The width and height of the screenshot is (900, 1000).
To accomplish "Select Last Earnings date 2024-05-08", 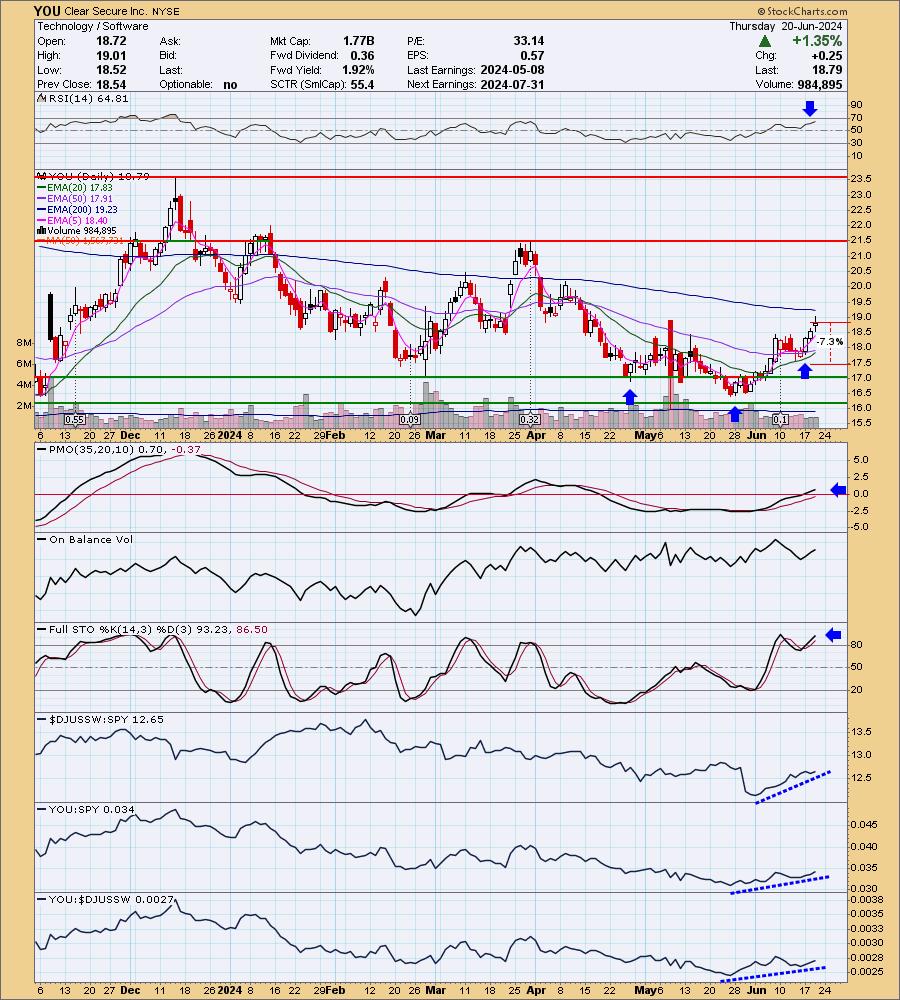I will coord(512,70).
